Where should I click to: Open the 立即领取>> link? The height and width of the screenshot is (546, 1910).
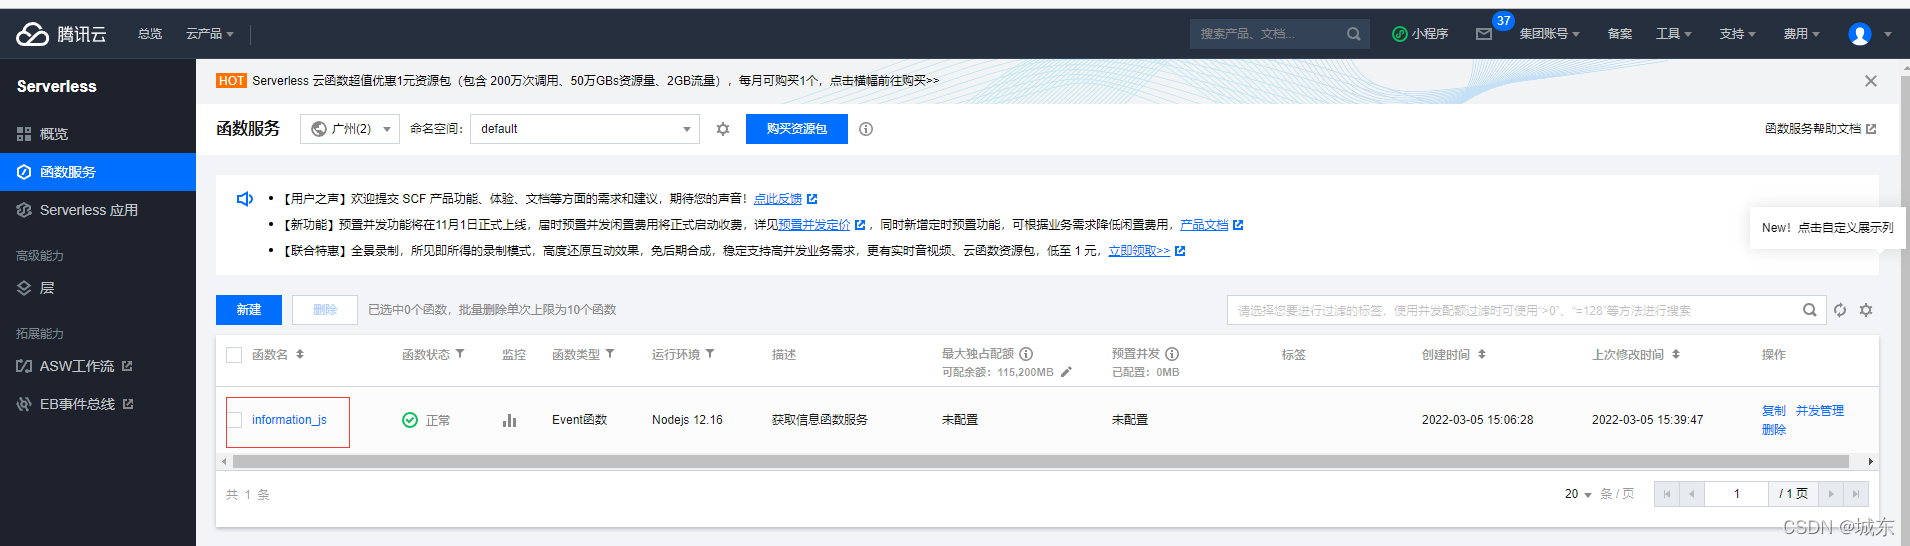coord(1139,251)
